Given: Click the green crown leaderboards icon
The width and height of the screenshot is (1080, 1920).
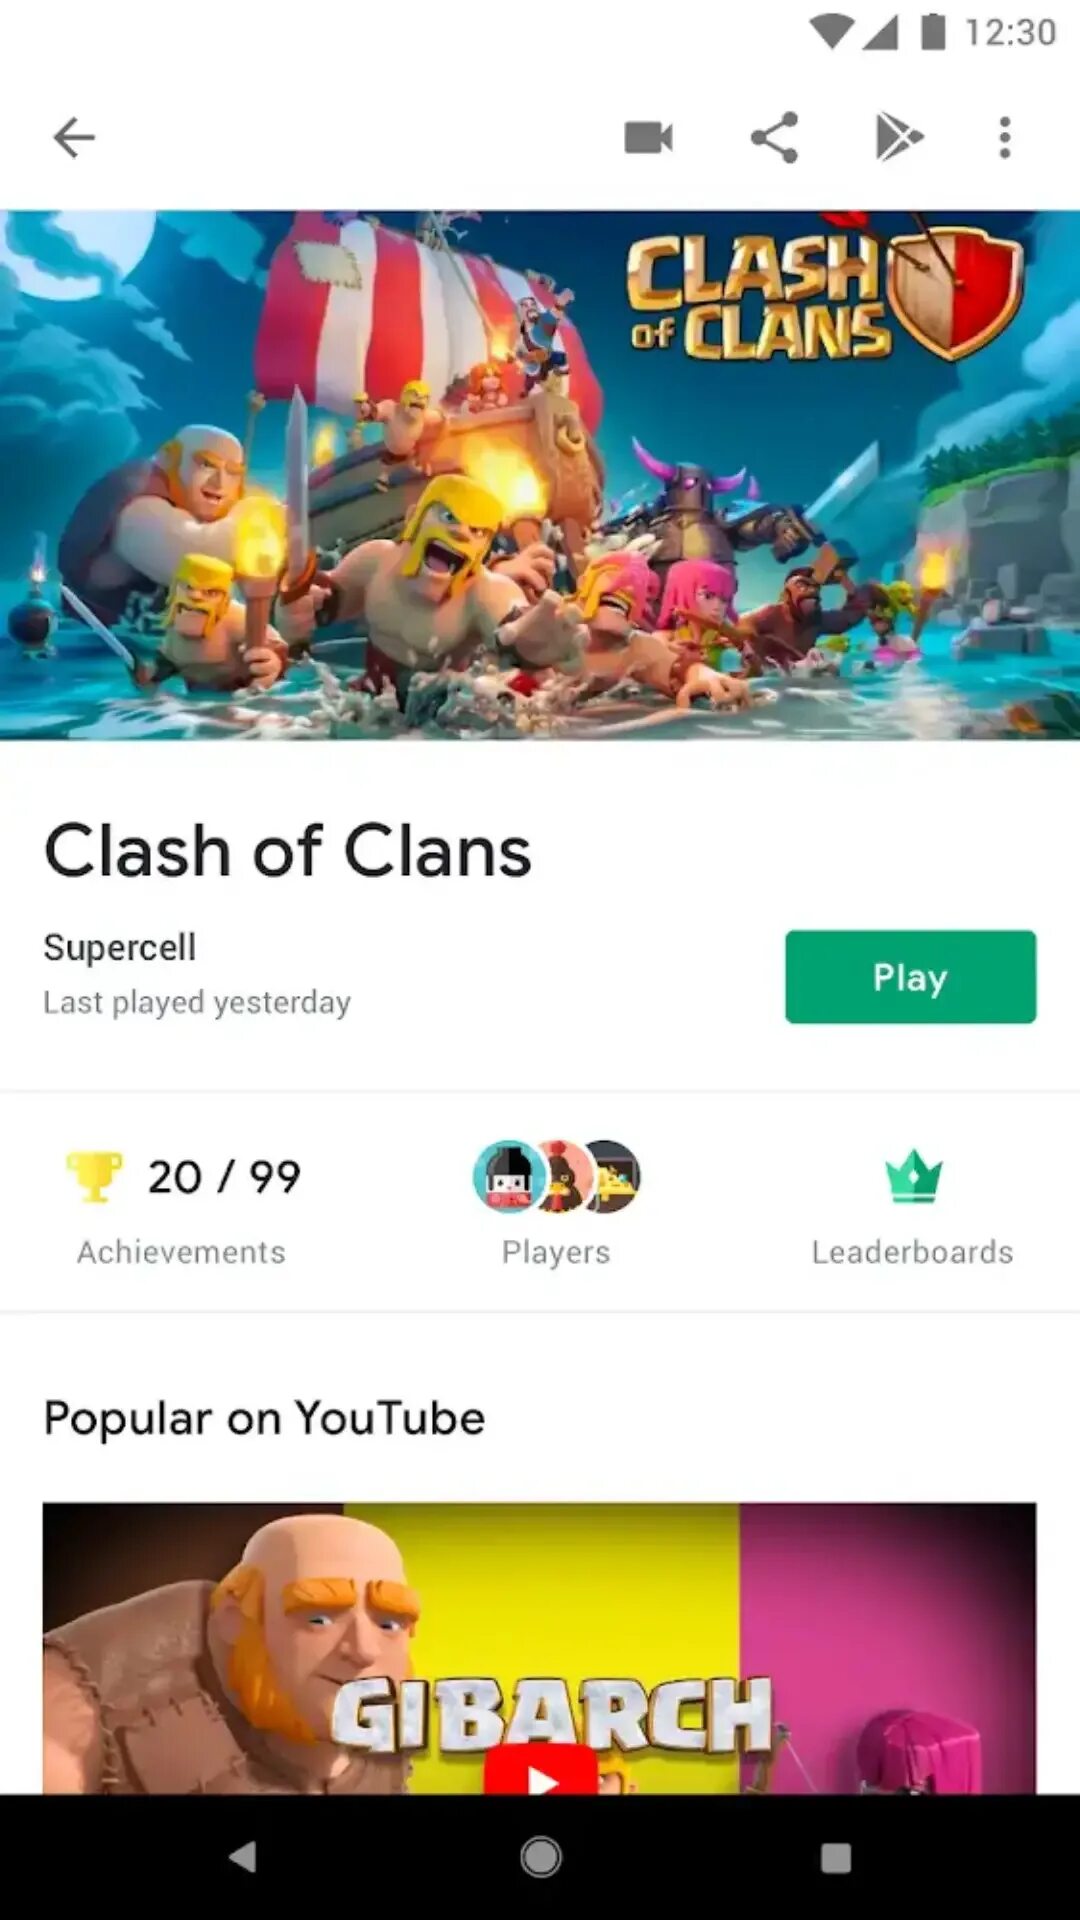Looking at the screenshot, I should 914,1176.
